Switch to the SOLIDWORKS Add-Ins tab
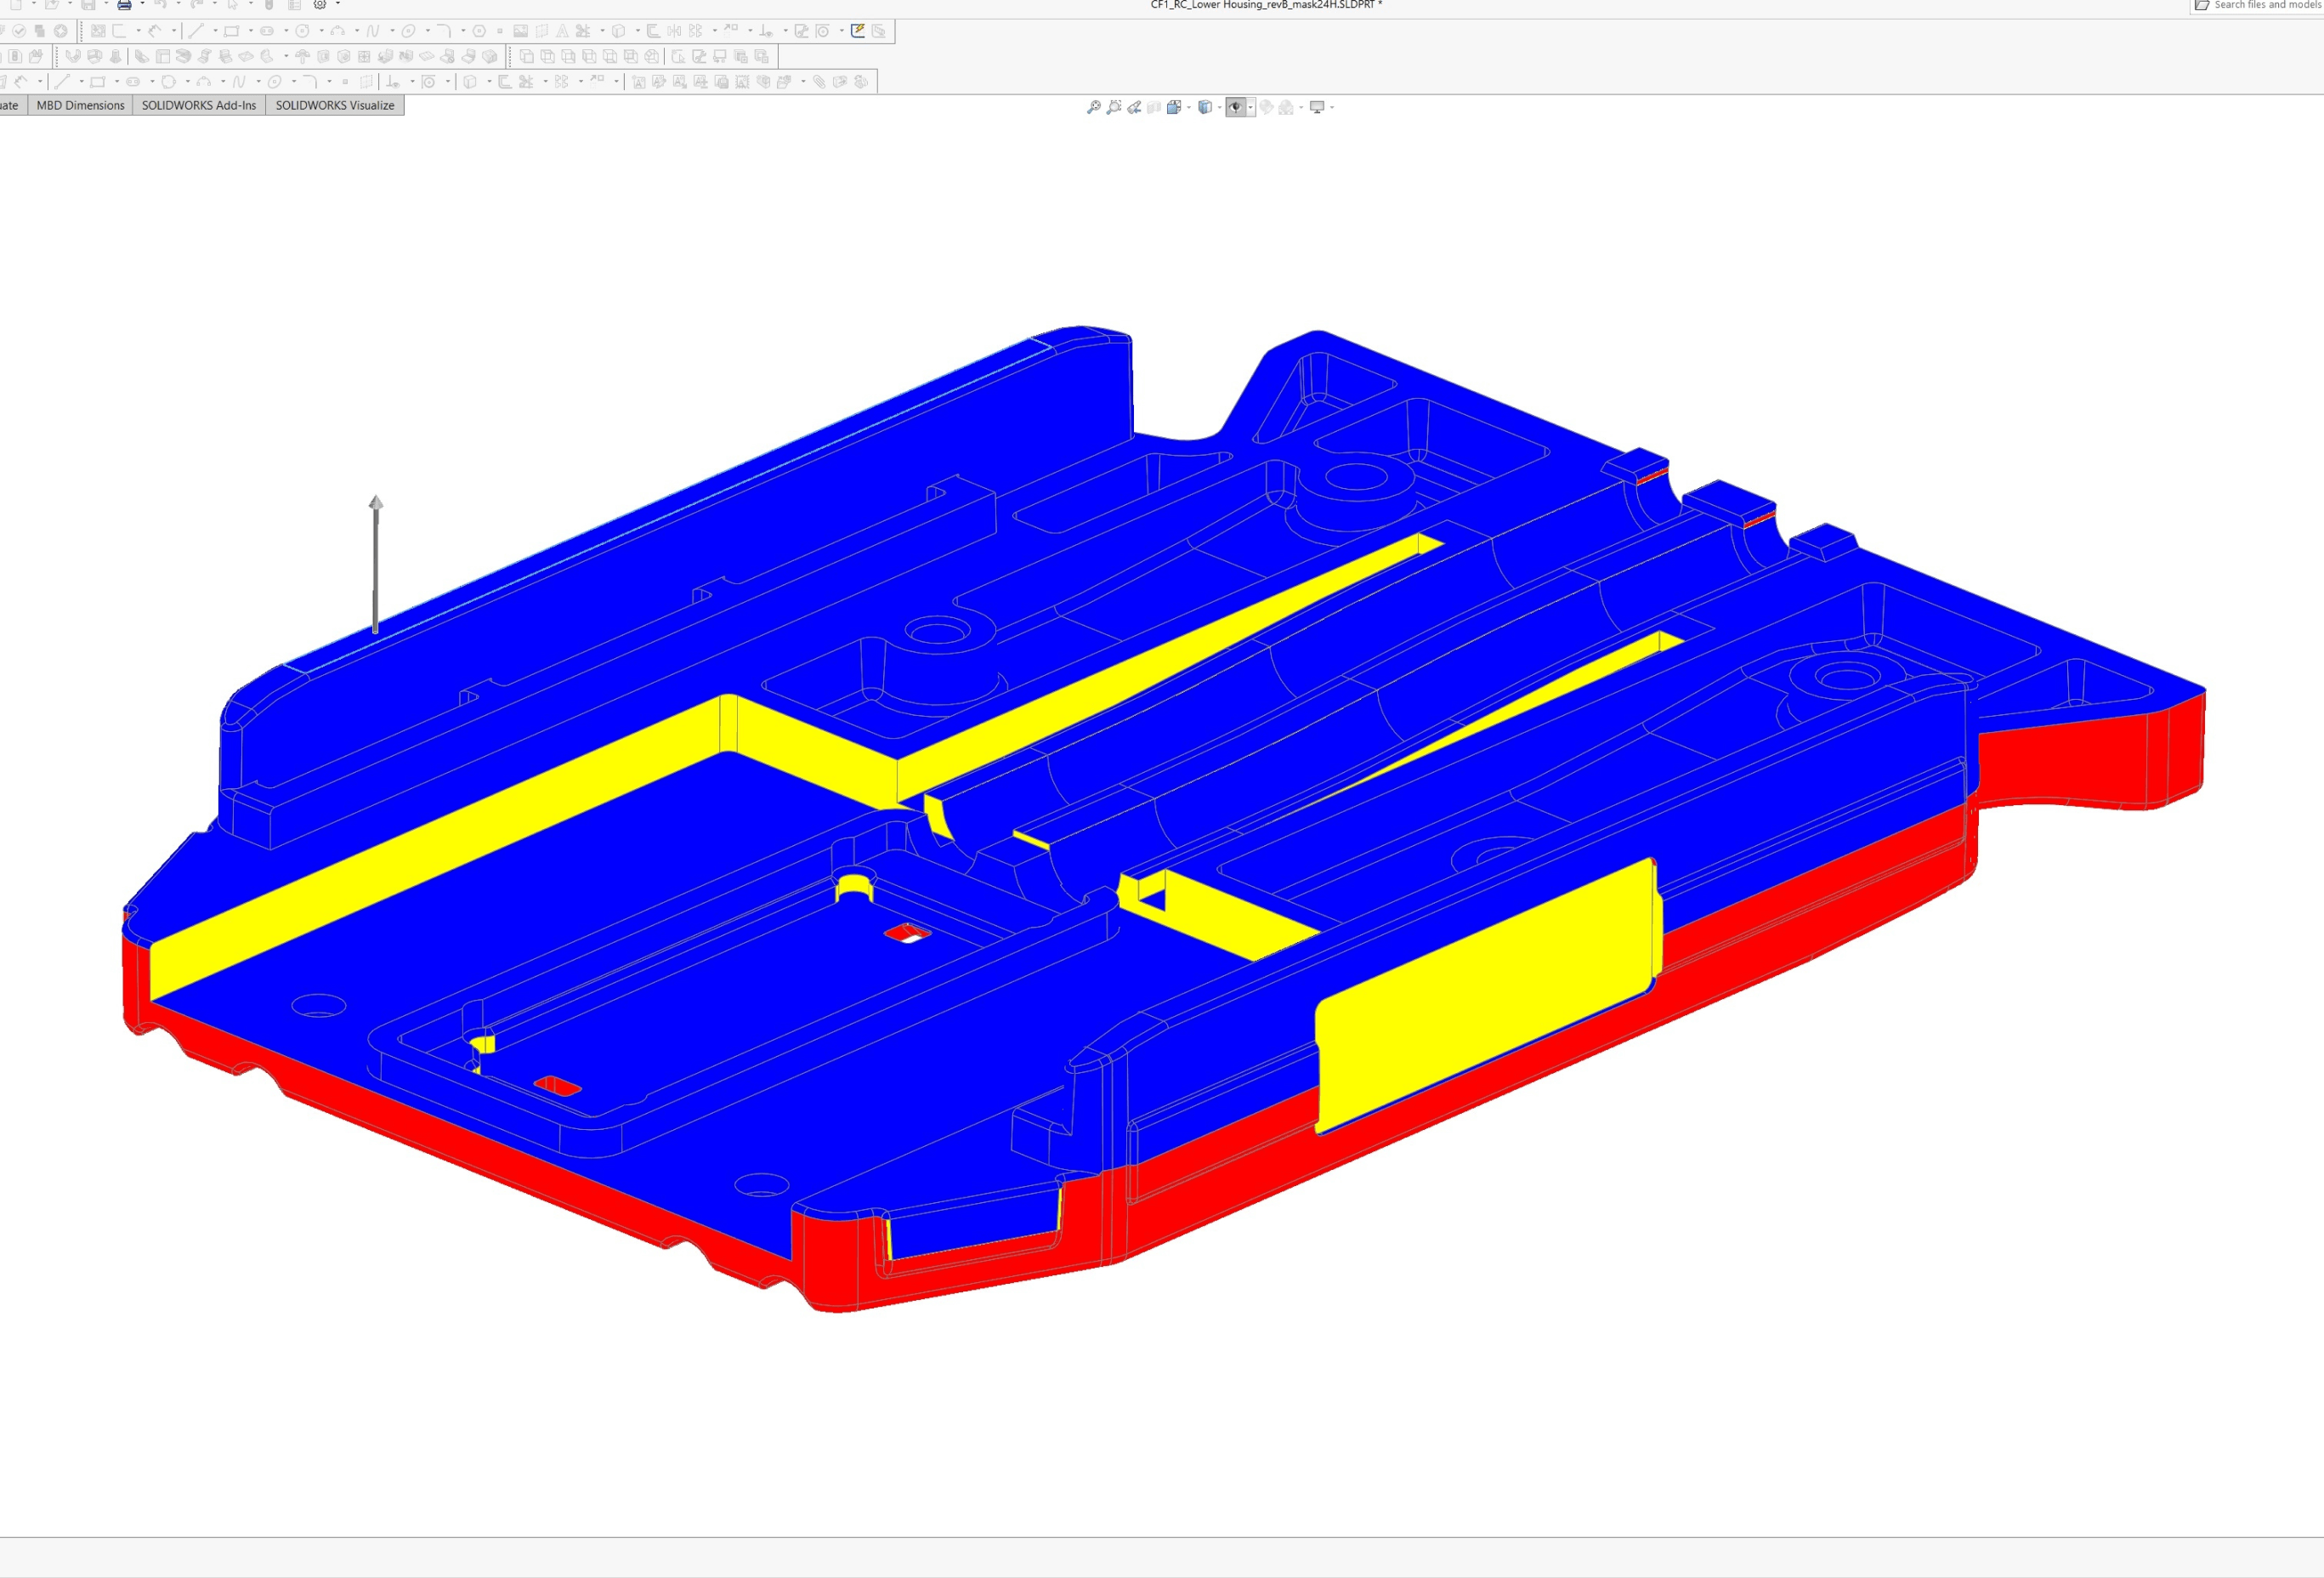 click(198, 105)
